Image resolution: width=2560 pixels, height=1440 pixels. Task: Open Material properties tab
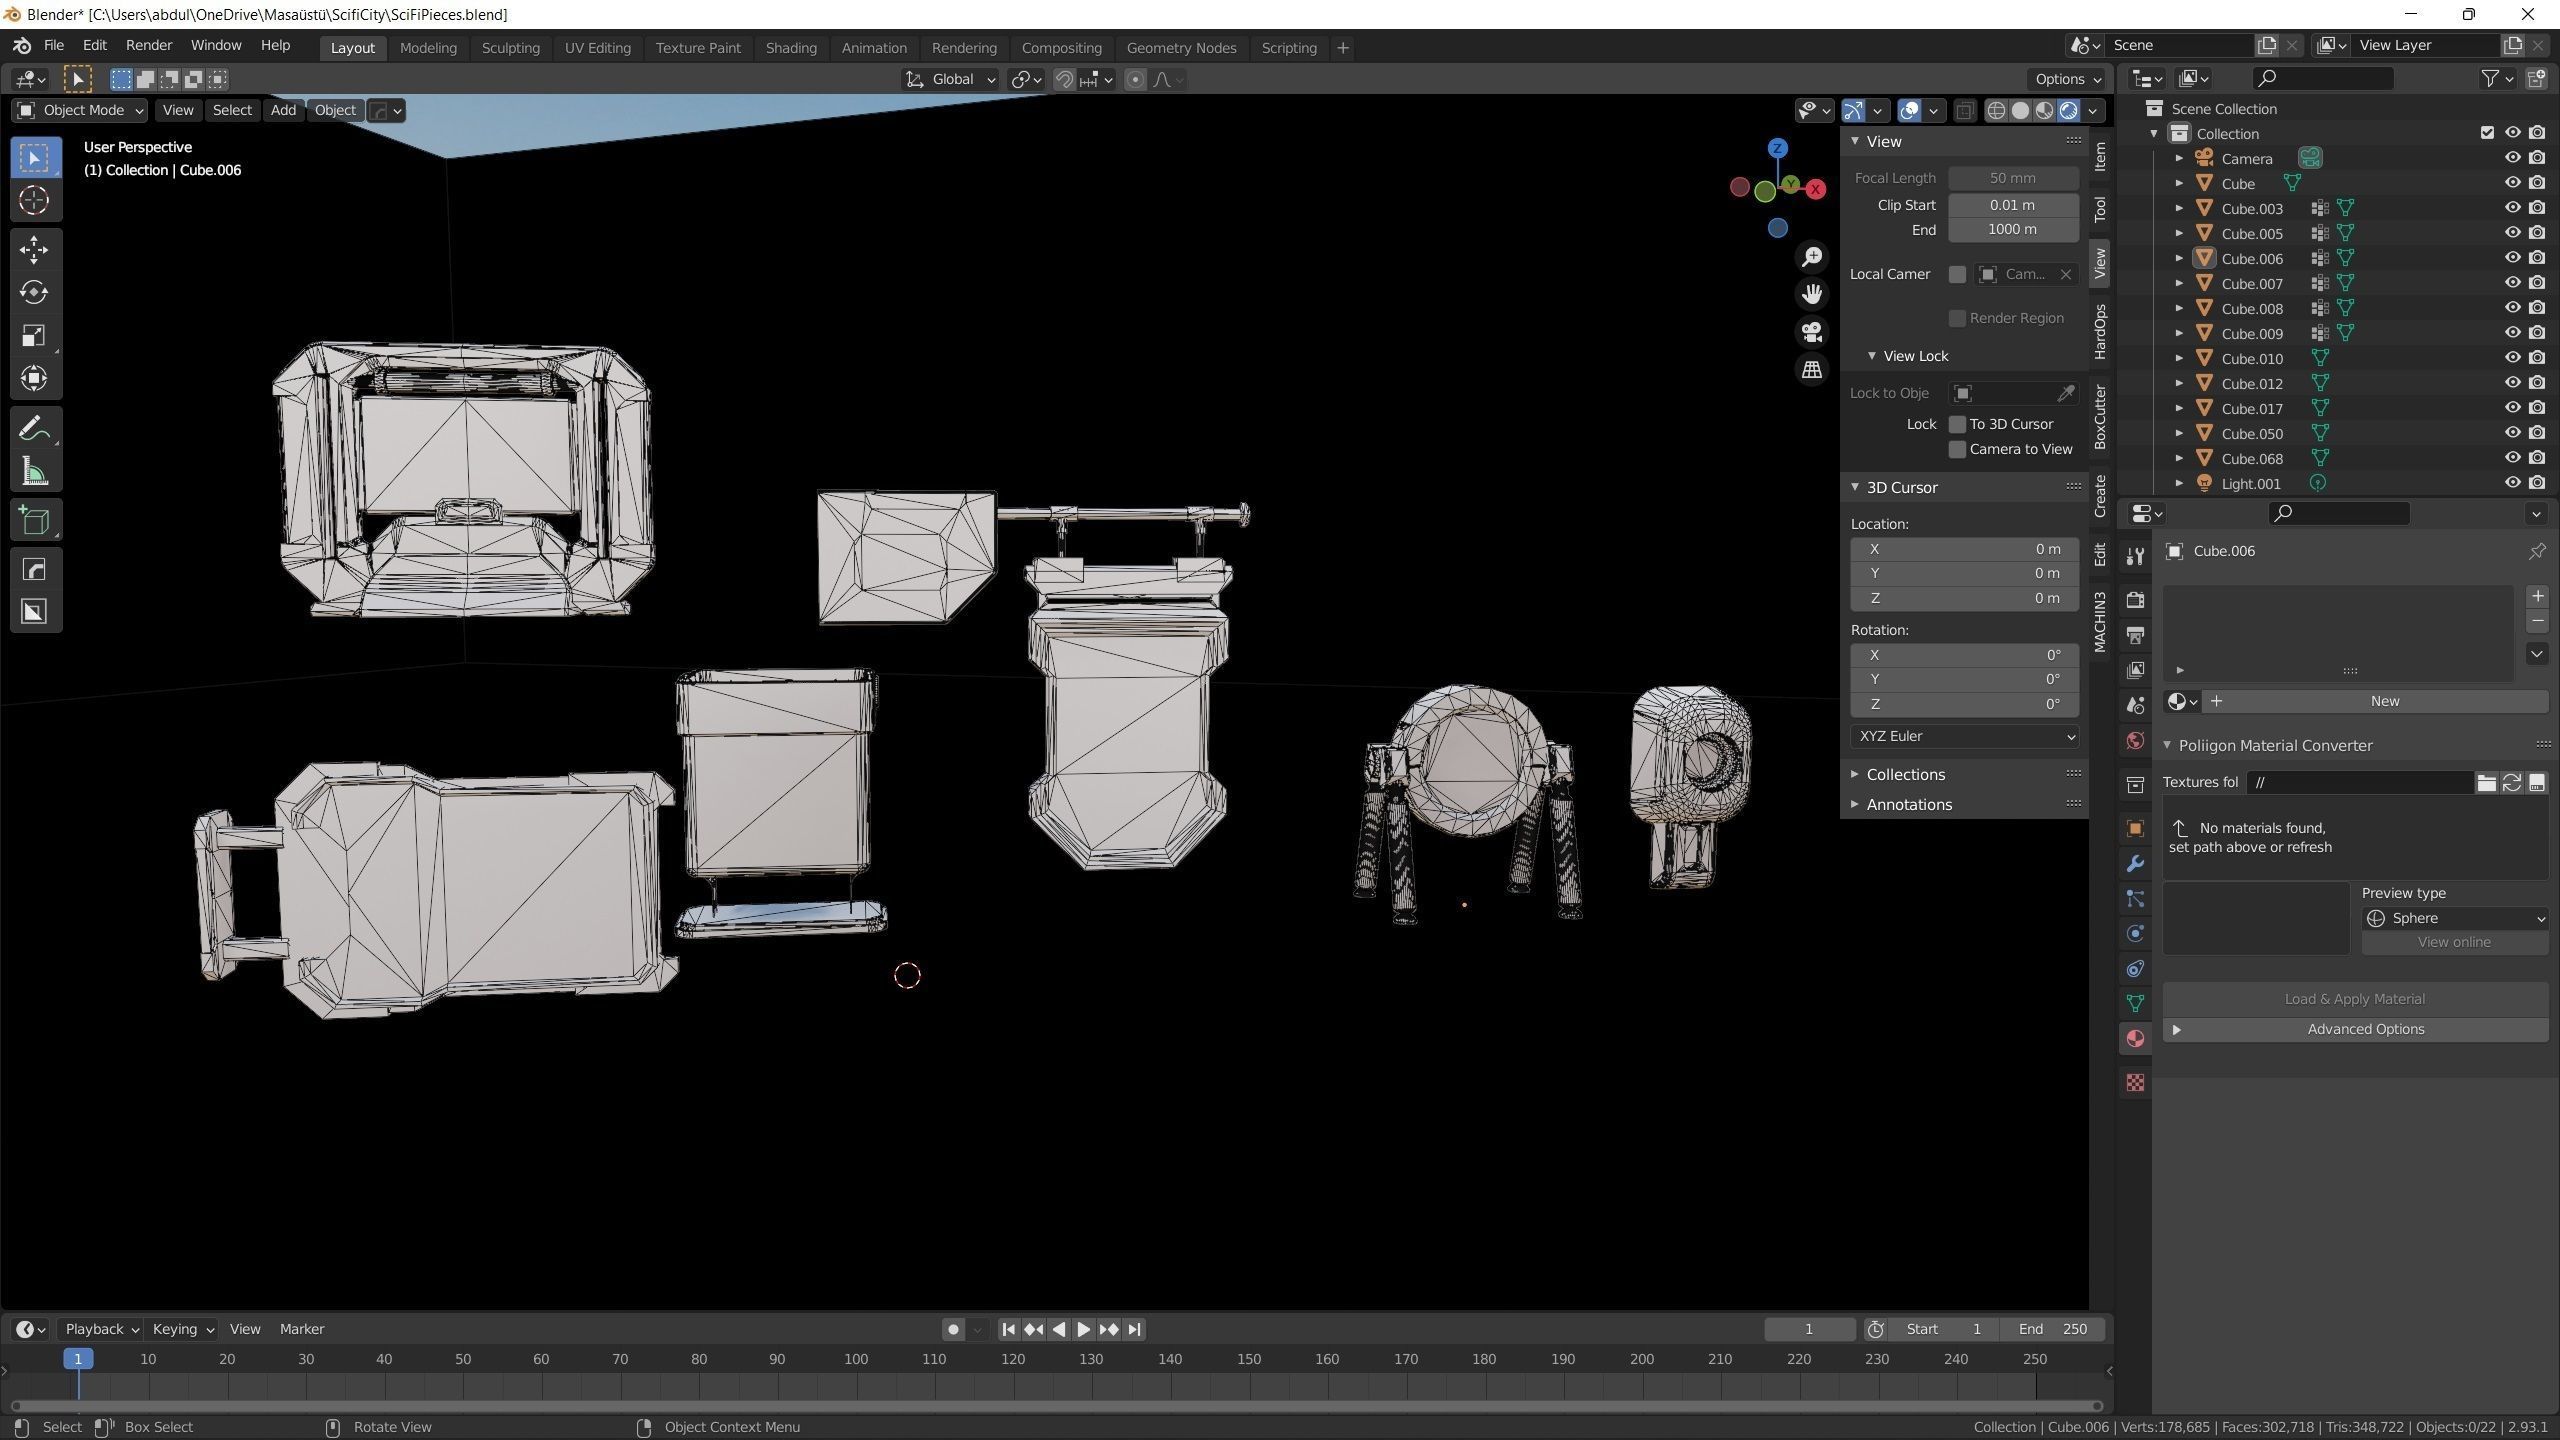click(x=2135, y=1039)
